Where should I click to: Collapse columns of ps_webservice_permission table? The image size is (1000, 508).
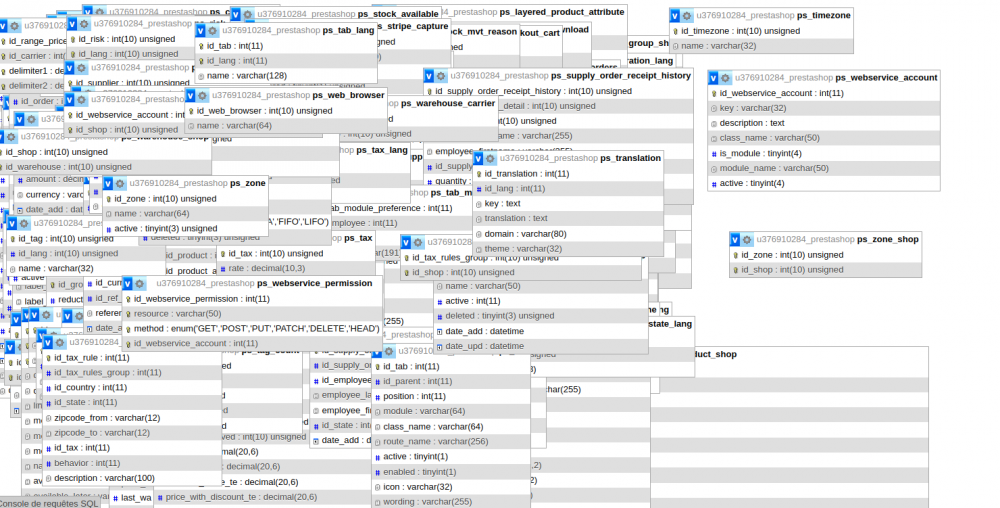coord(127,284)
